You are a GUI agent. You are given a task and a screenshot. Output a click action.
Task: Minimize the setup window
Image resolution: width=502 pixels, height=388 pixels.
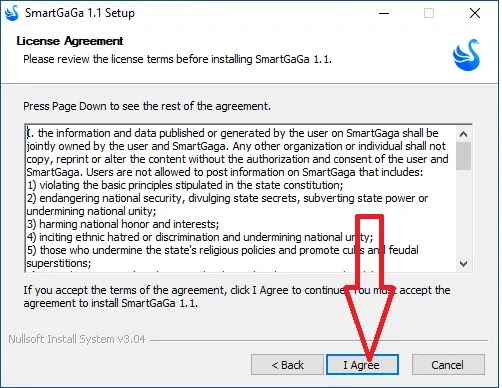pos(384,13)
